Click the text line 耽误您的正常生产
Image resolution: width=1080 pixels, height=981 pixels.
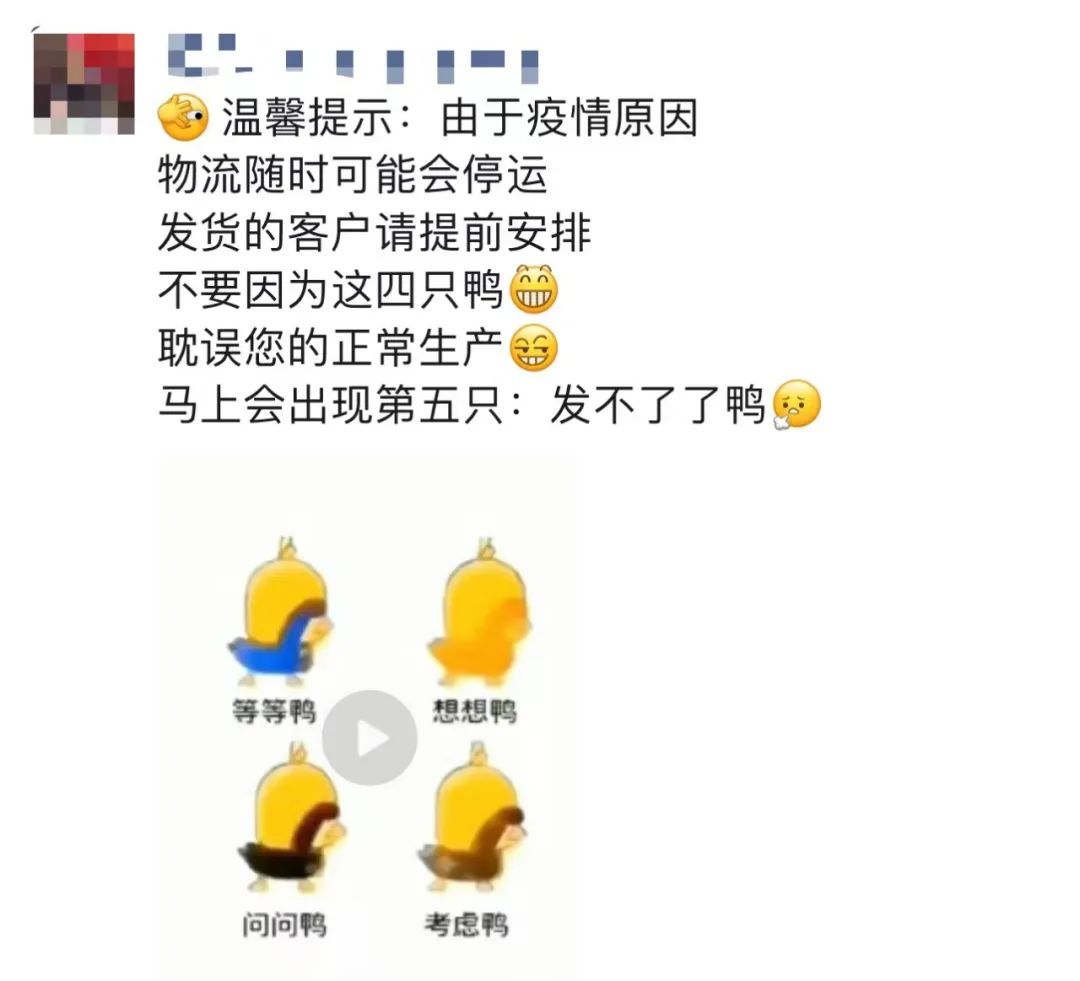331,347
